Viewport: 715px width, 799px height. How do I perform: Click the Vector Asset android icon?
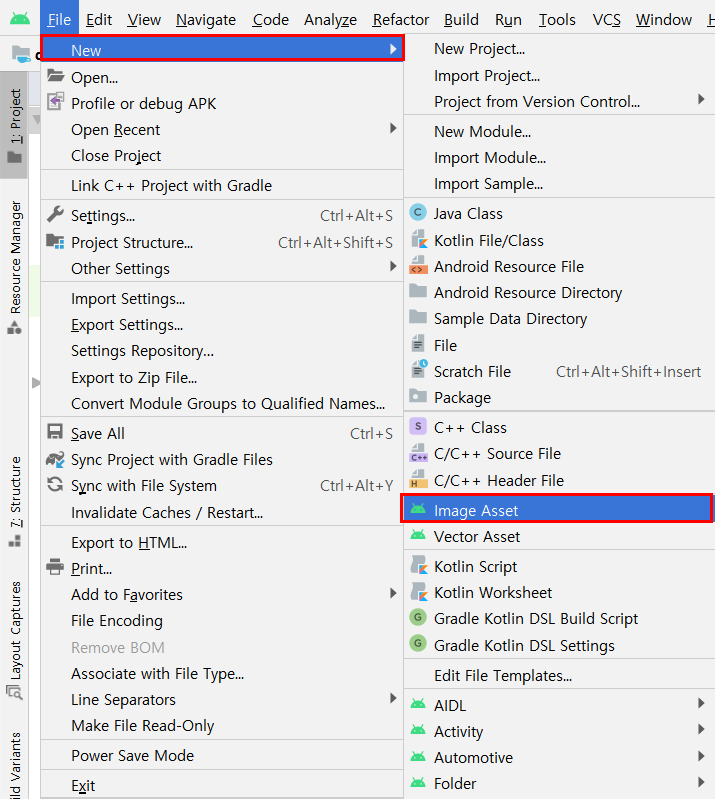point(418,535)
